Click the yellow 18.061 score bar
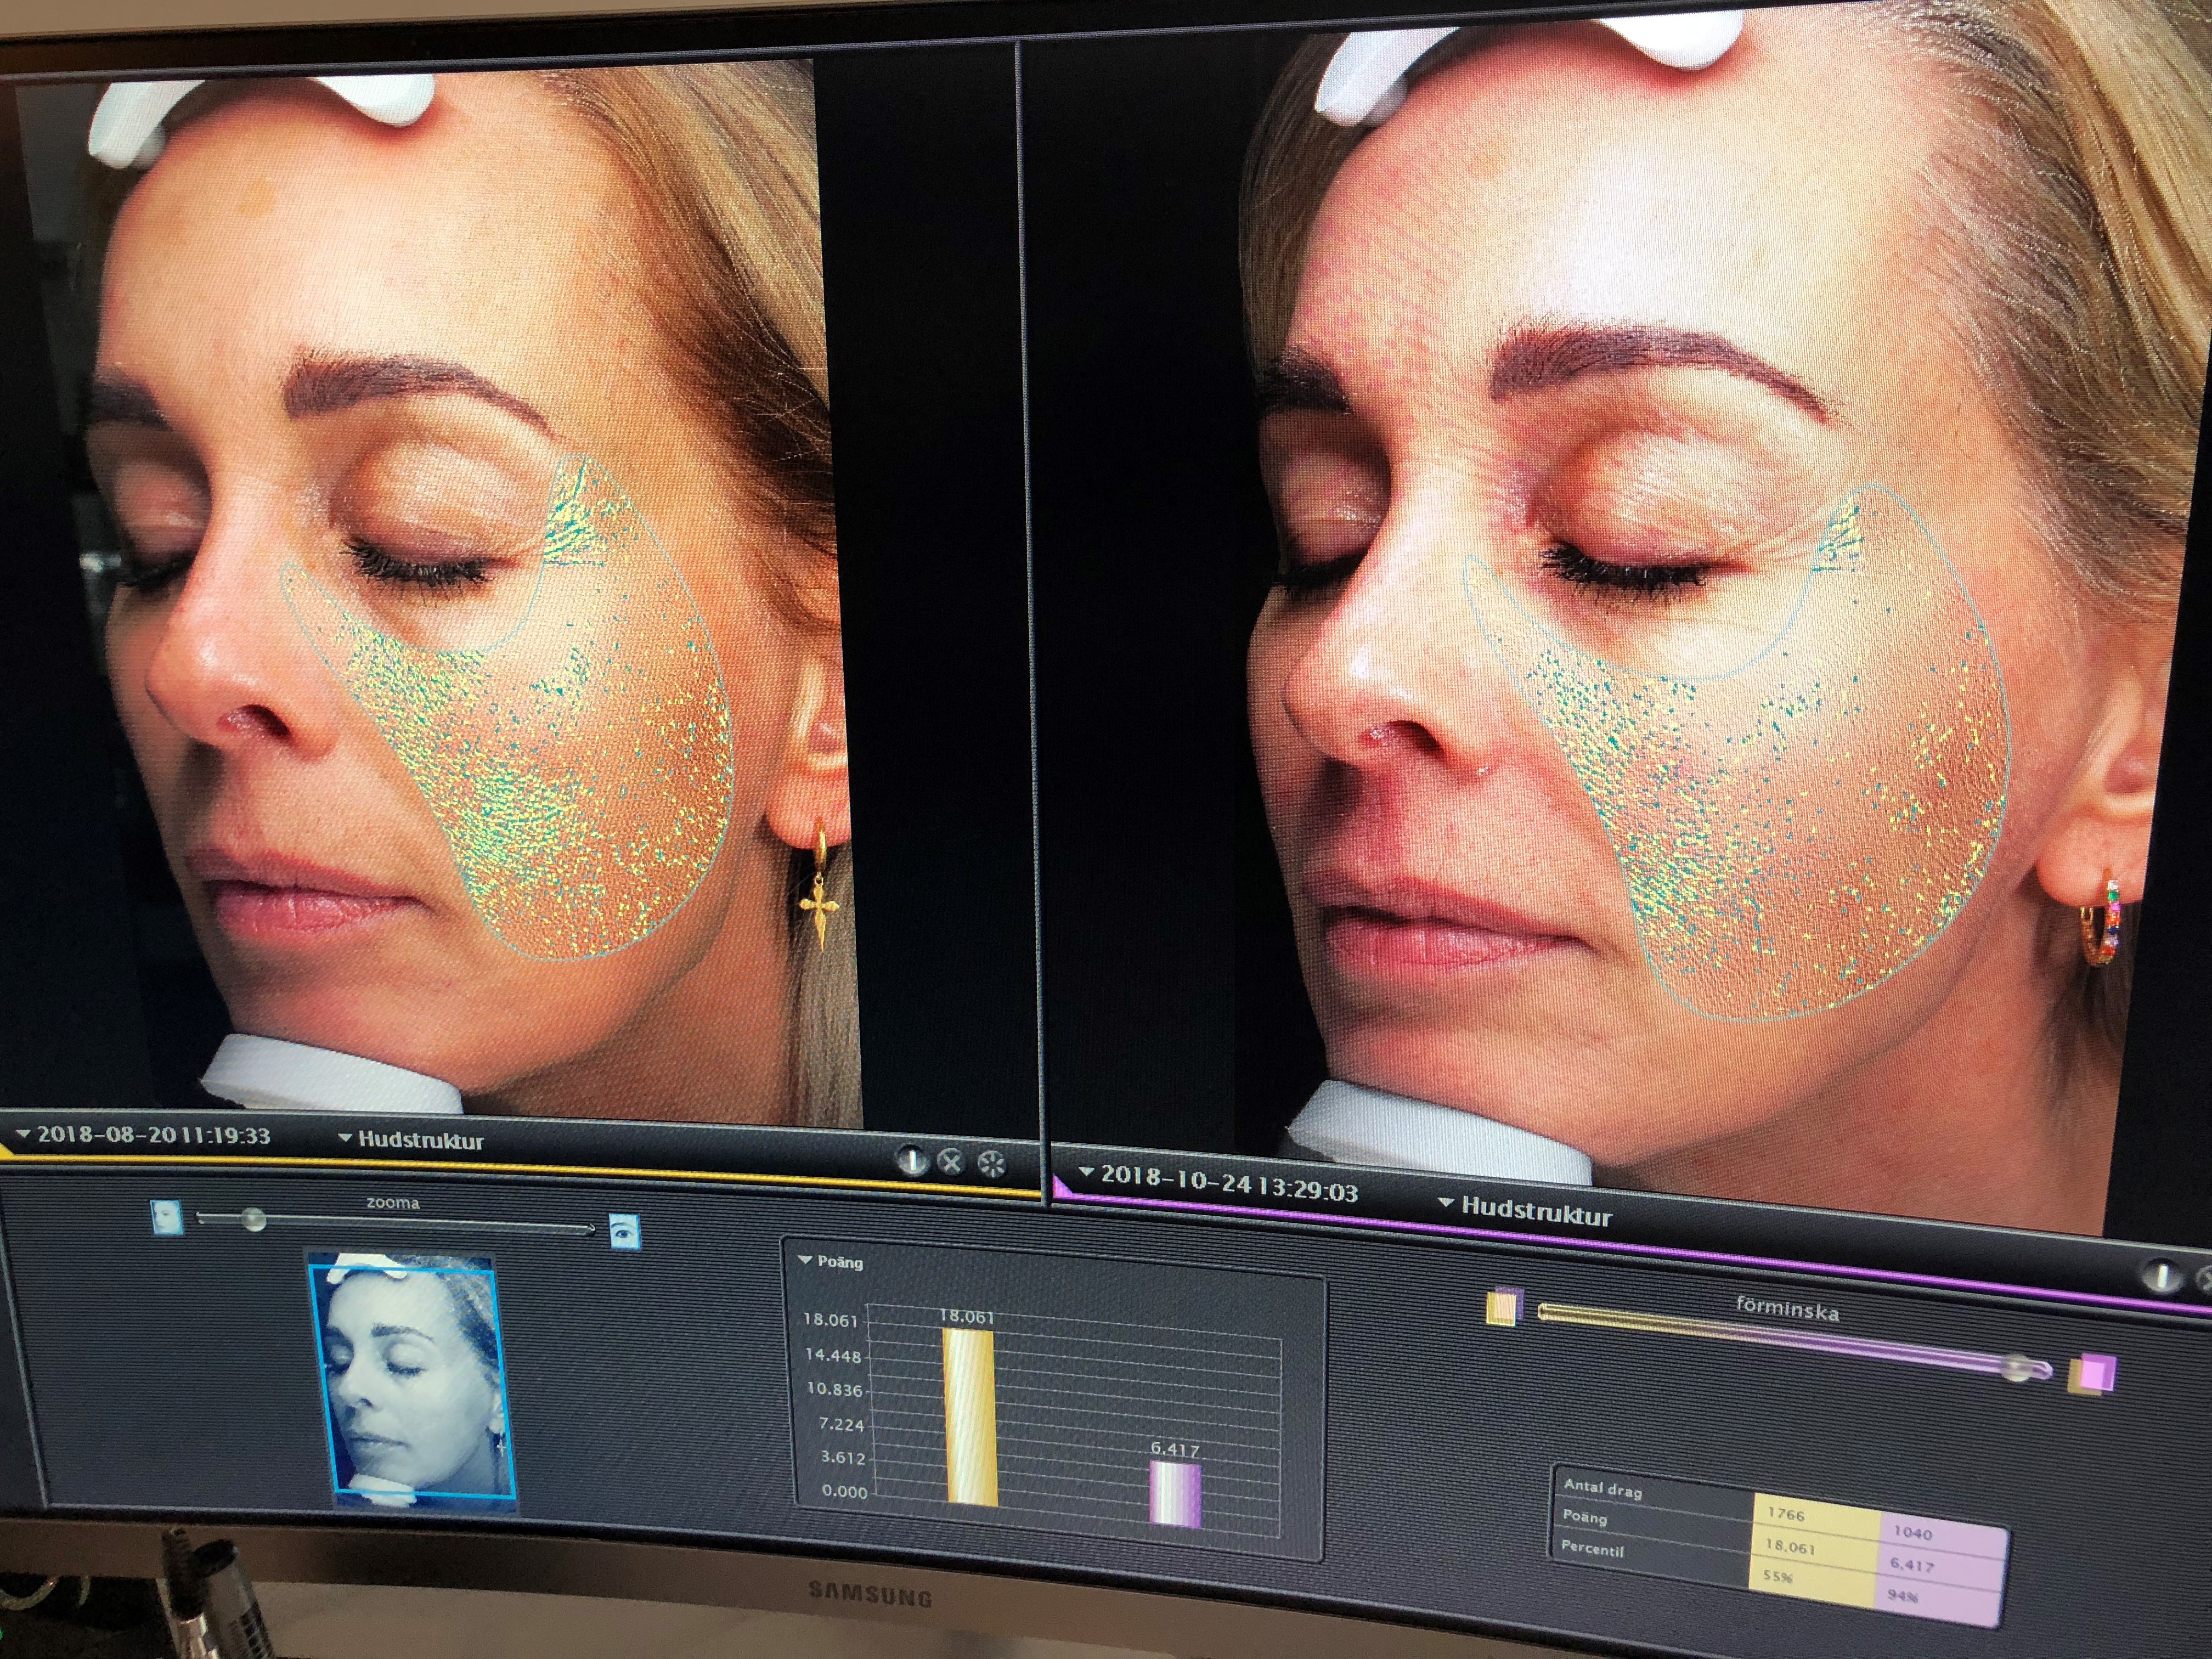The width and height of the screenshot is (2212, 1659). [970, 1415]
